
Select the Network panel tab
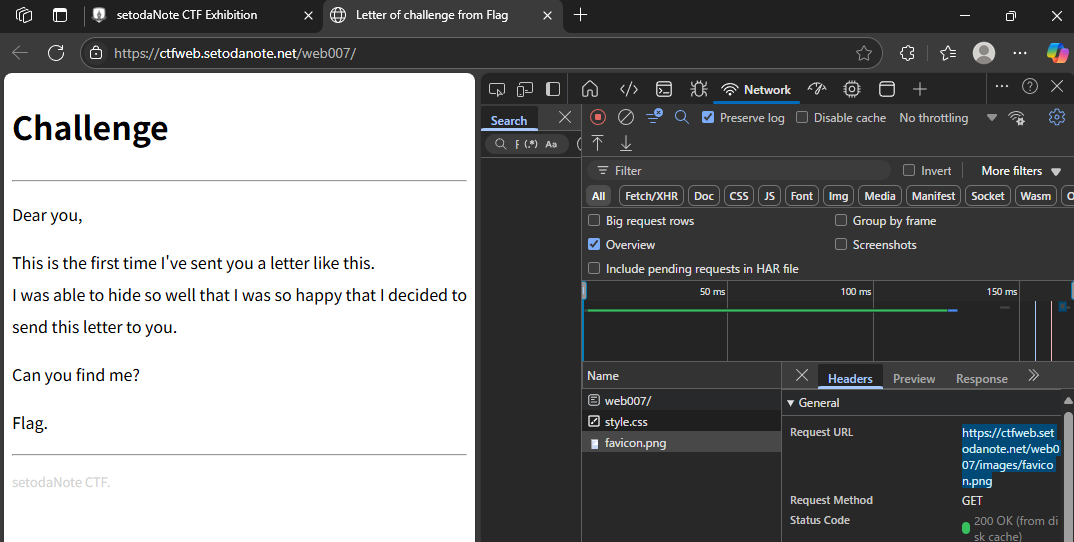coord(756,90)
